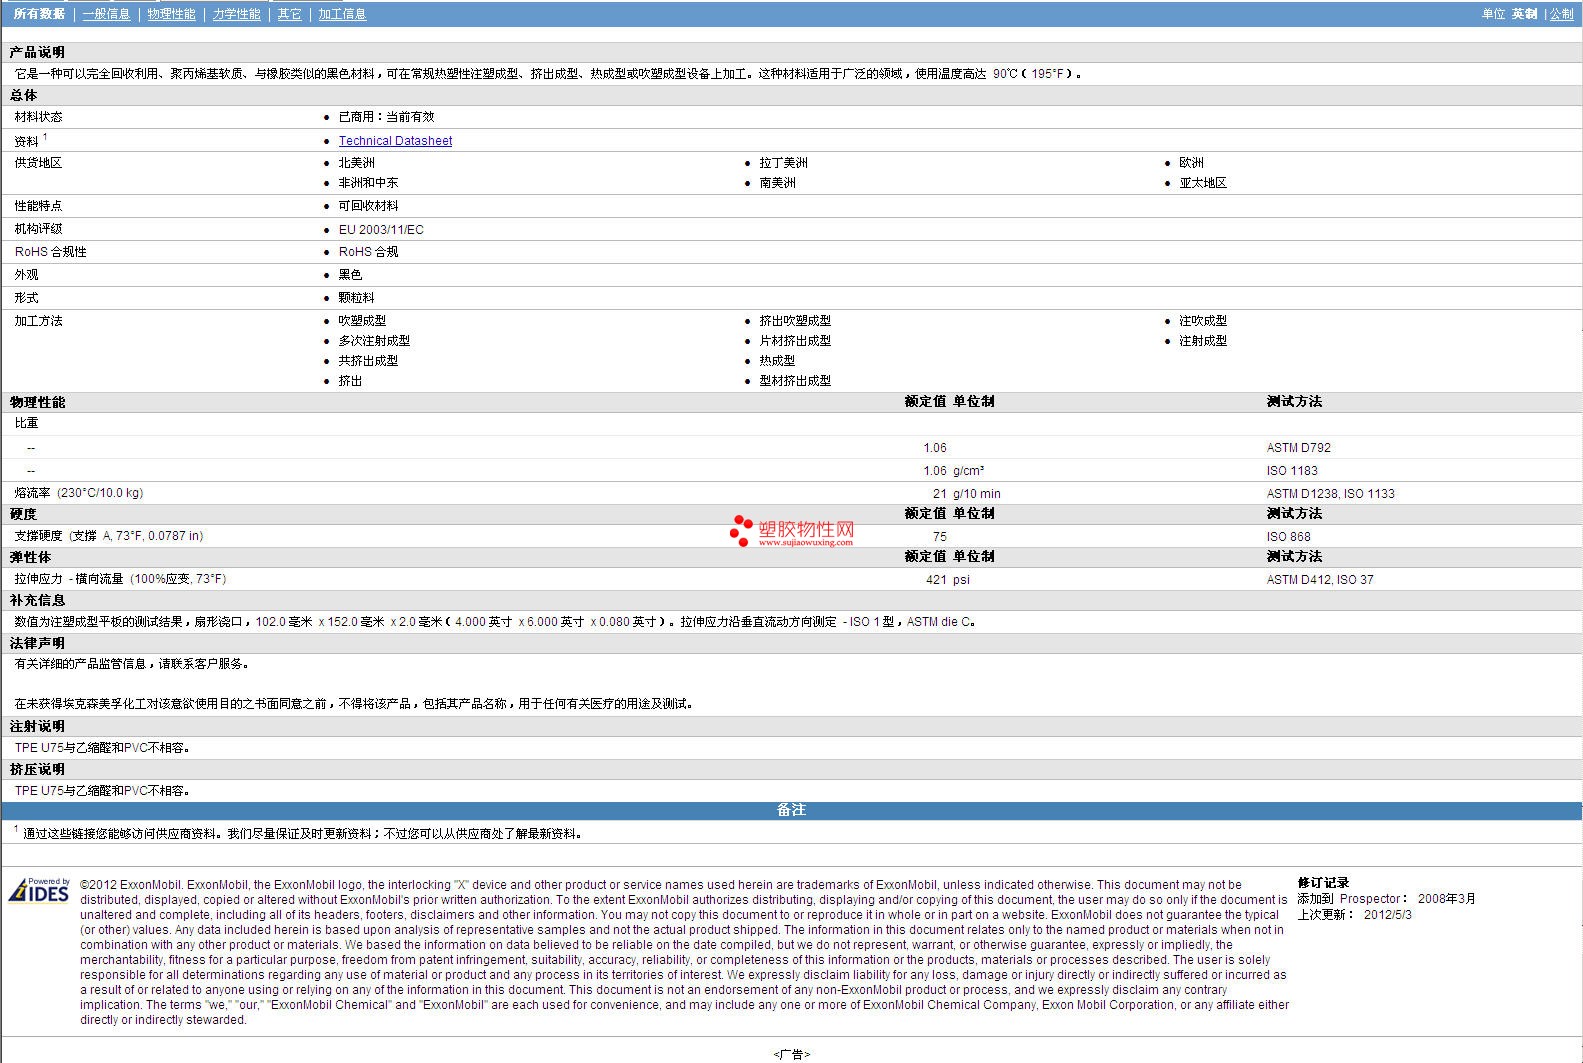Click the RoHS 合规性 row label
Image resolution: width=1583 pixels, height=1063 pixels.
(x=50, y=252)
